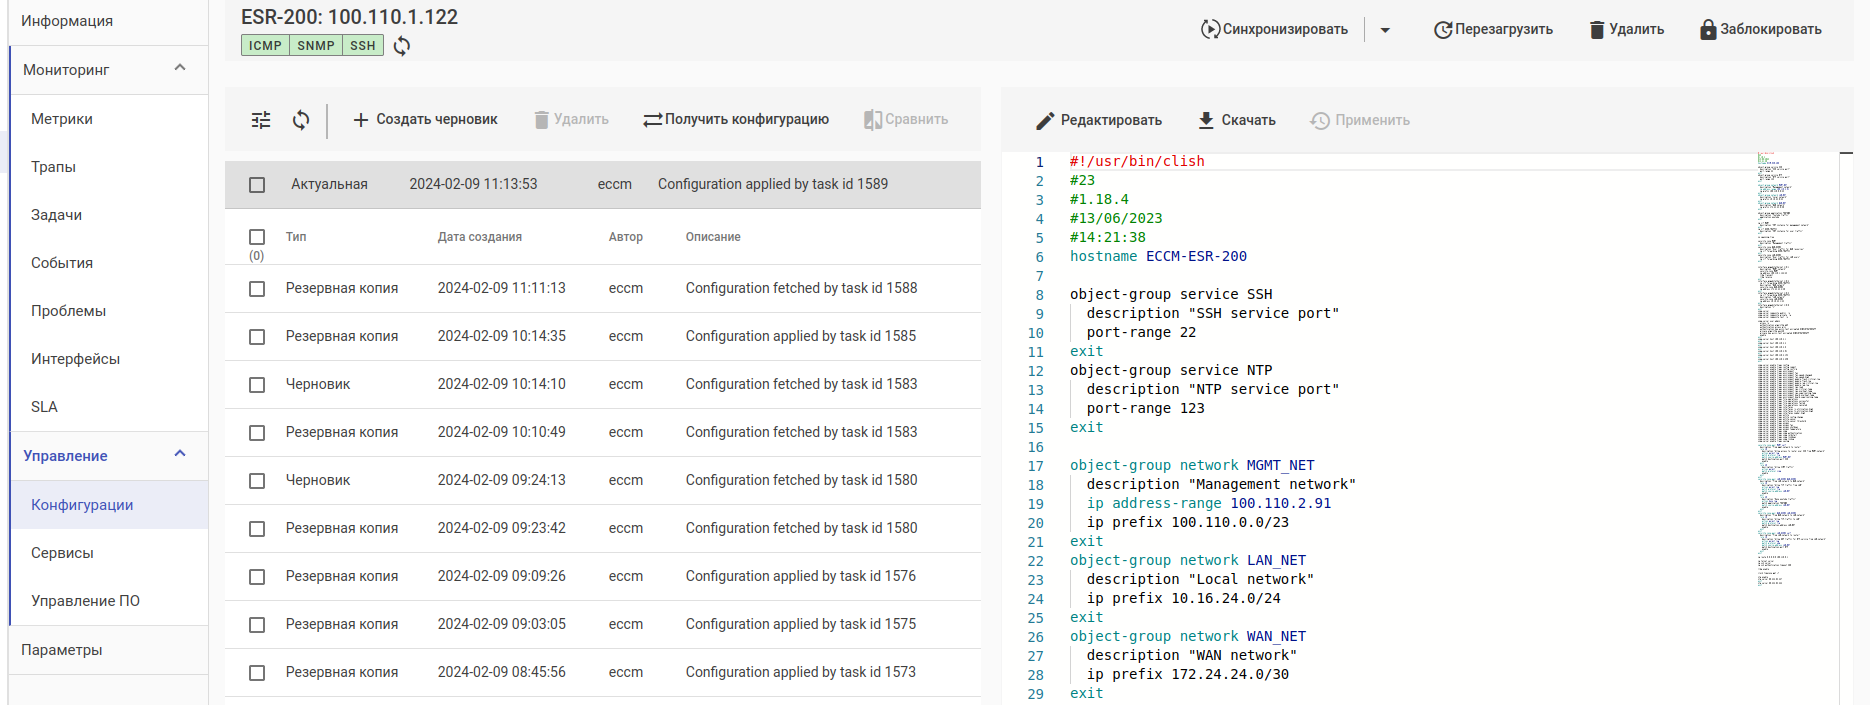Click the filter settings icon in configurations toolbar

click(261, 120)
